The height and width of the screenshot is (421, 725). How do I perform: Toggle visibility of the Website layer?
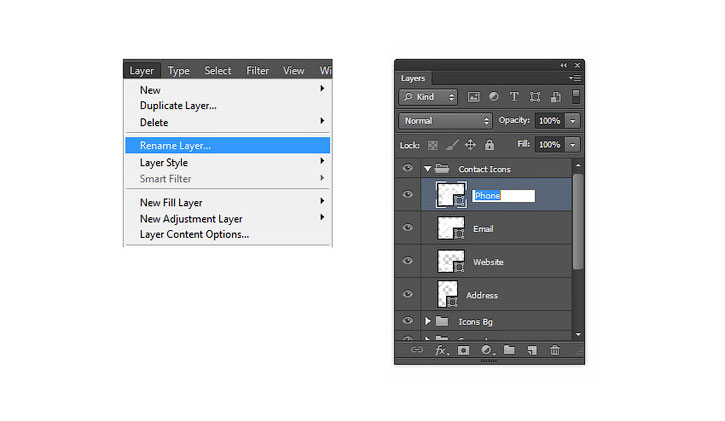pos(407,261)
